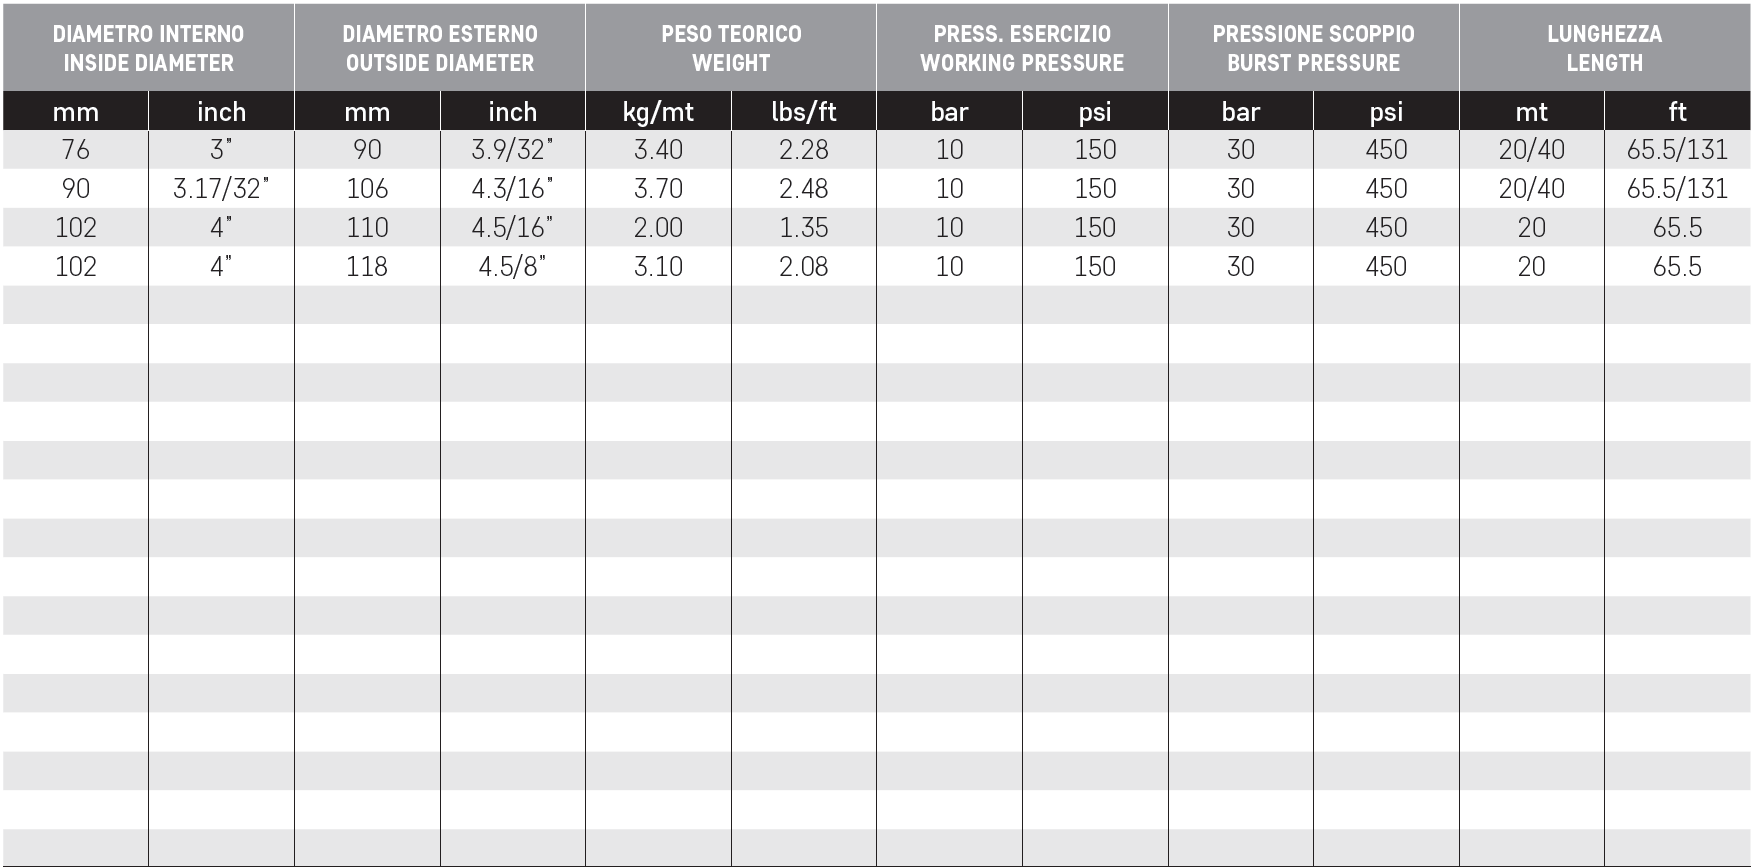Image resolution: width=1753 pixels, height=867 pixels.
Task: Select the 3.40 weight cell
Action: coord(658,150)
